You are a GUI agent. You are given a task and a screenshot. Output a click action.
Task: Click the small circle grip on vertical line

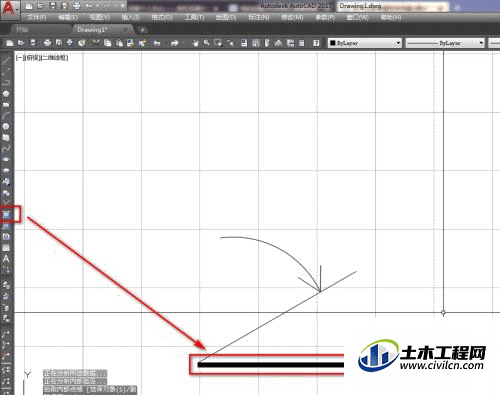coord(443,313)
